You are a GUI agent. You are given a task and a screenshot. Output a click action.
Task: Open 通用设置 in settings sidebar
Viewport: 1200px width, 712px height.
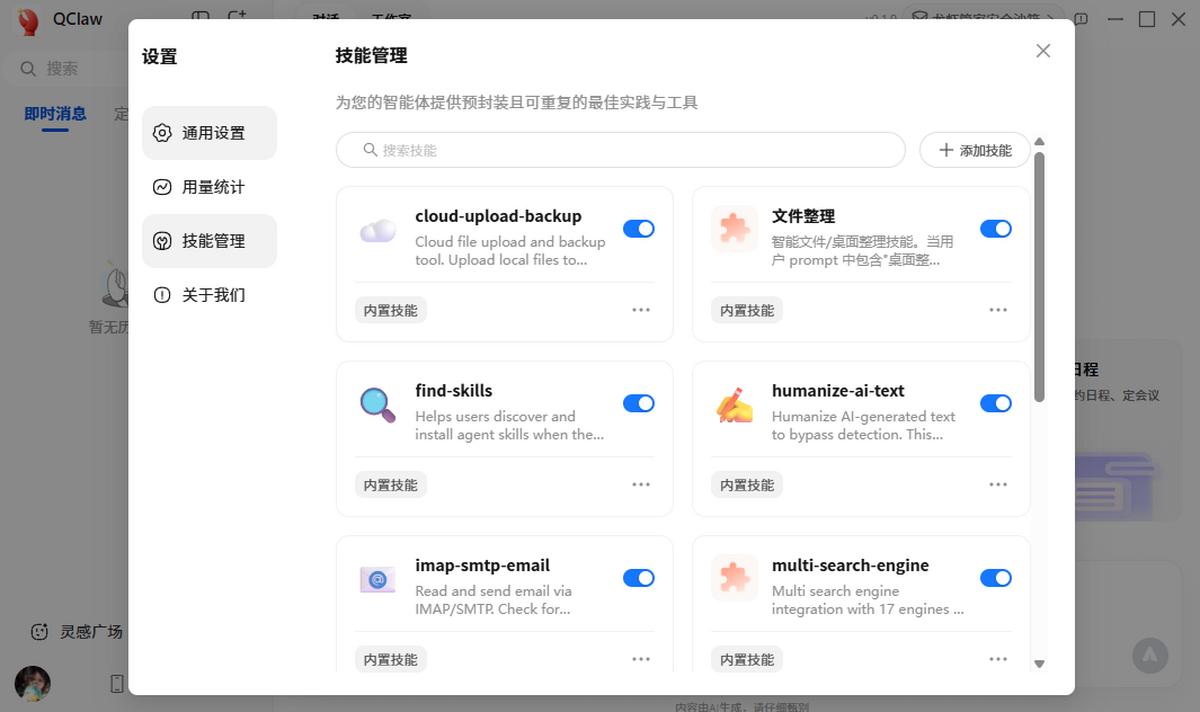pyautogui.click(x=210, y=133)
